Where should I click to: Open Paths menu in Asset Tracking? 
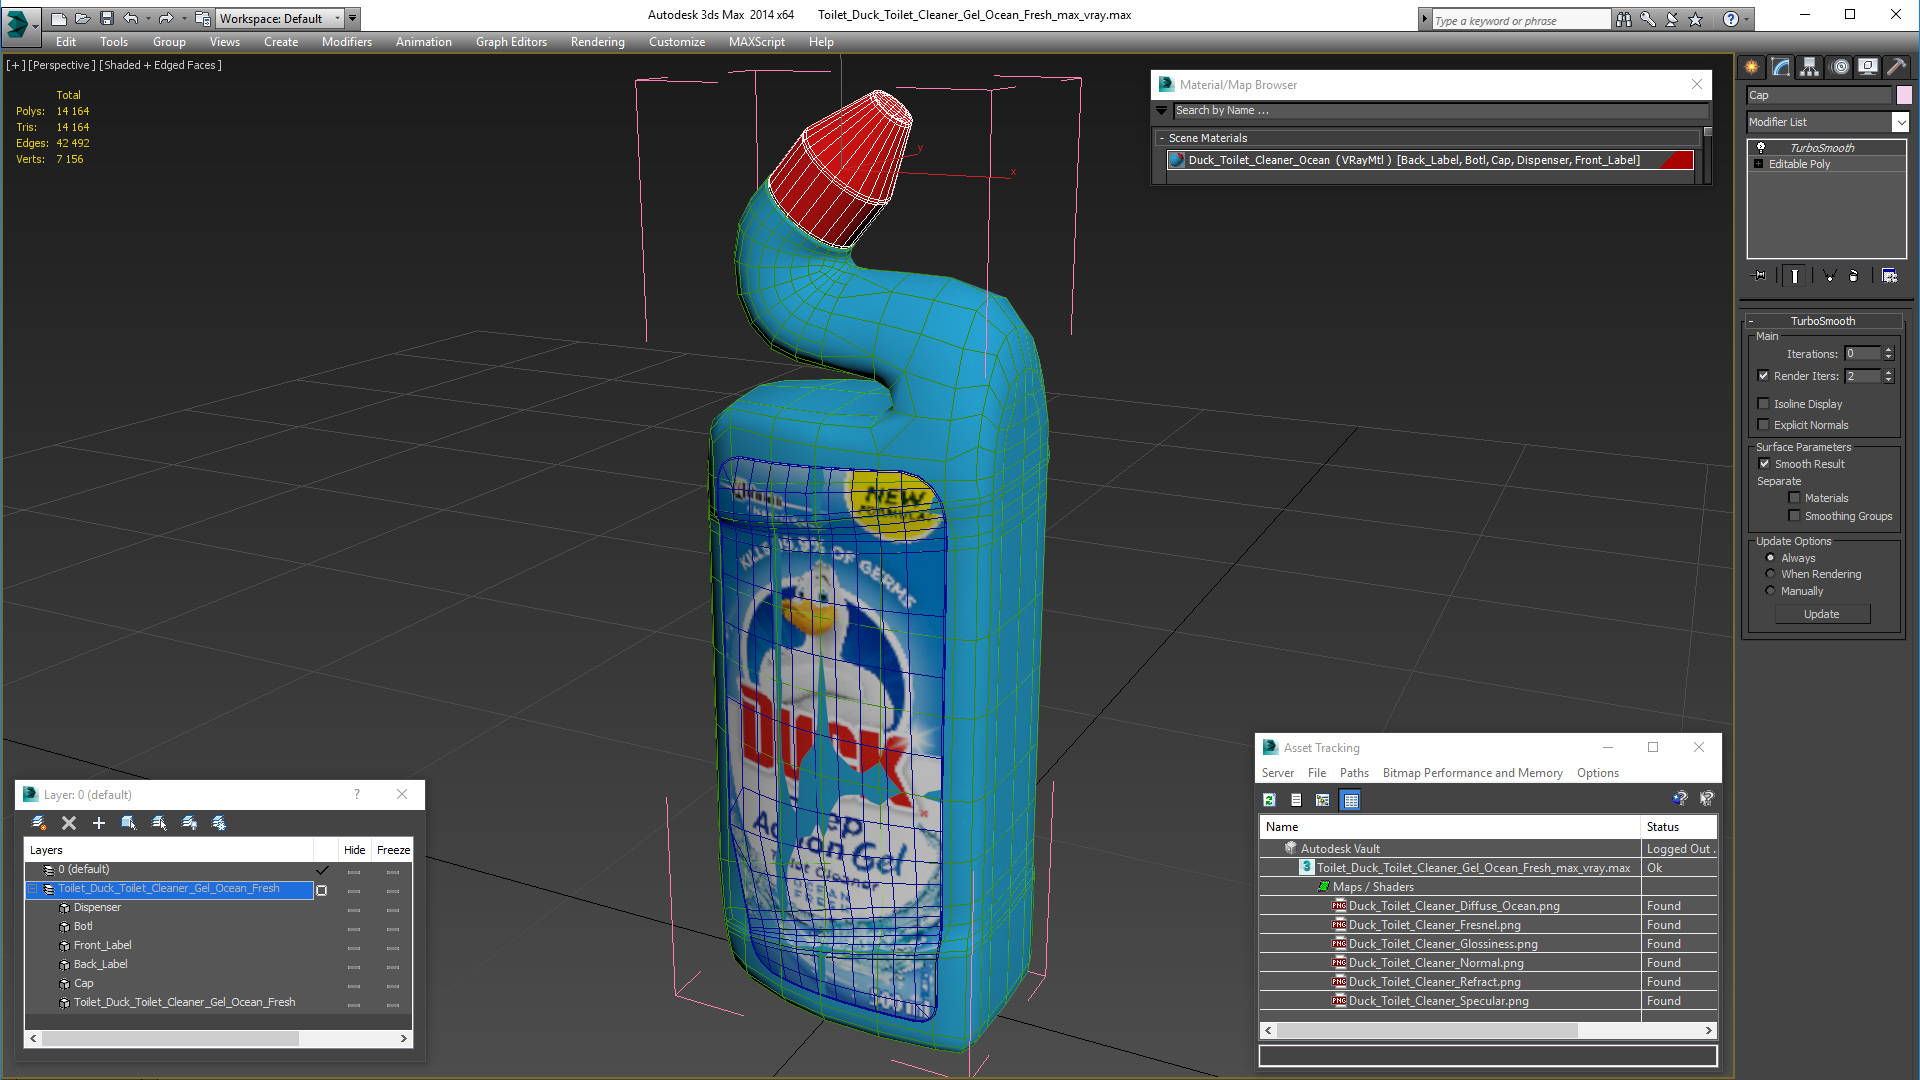click(1354, 773)
